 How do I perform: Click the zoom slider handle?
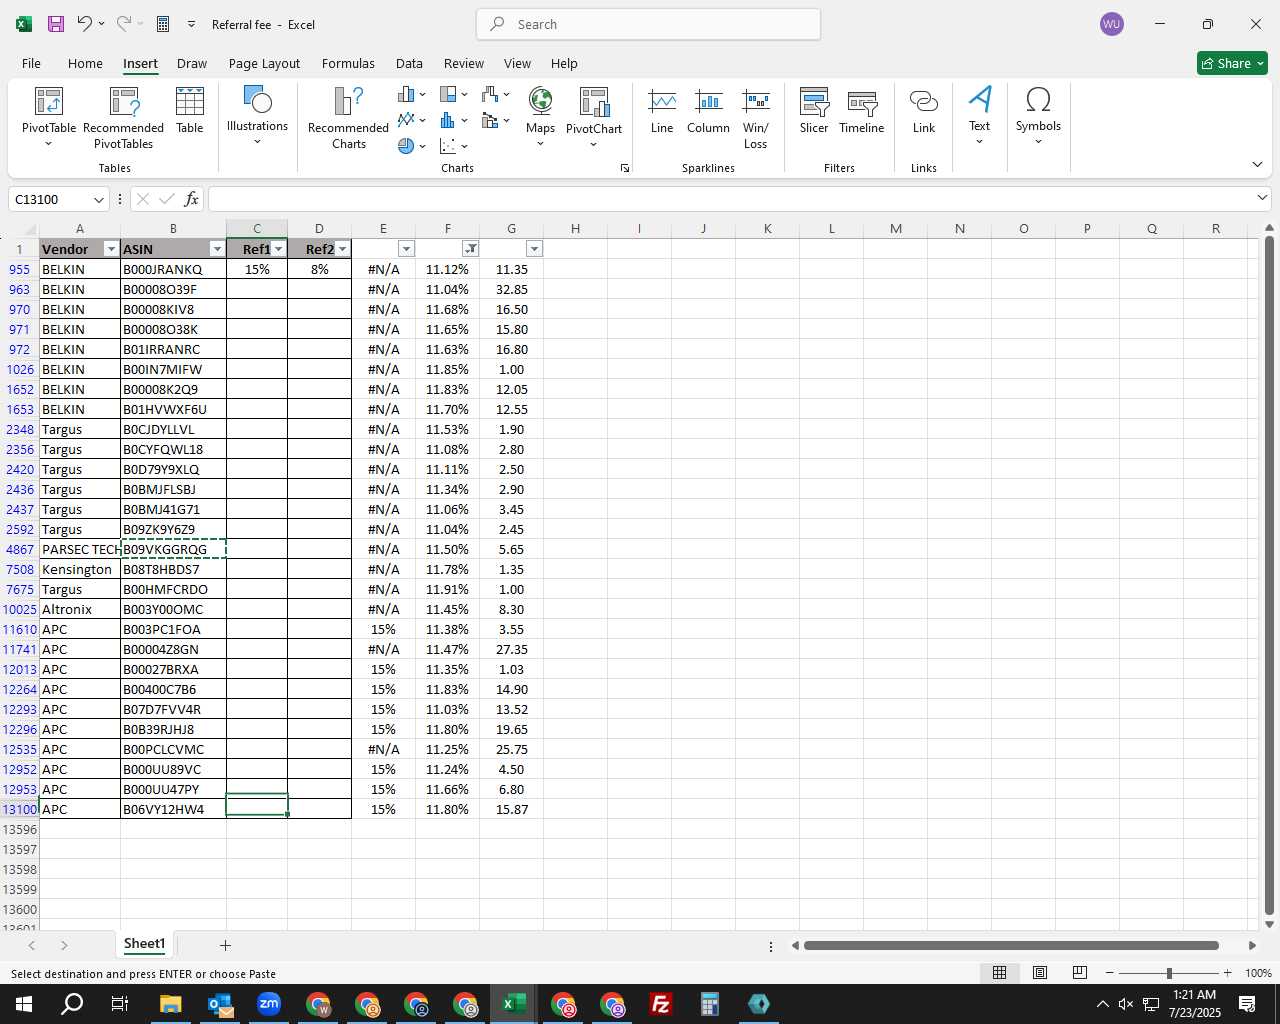[x=1169, y=973]
